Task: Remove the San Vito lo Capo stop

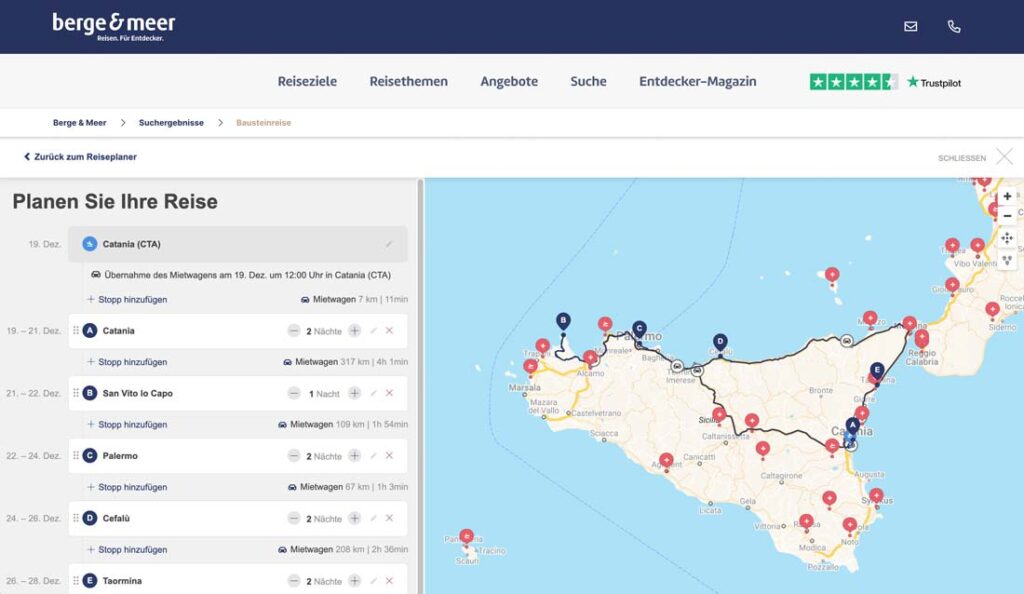Action: click(389, 393)
